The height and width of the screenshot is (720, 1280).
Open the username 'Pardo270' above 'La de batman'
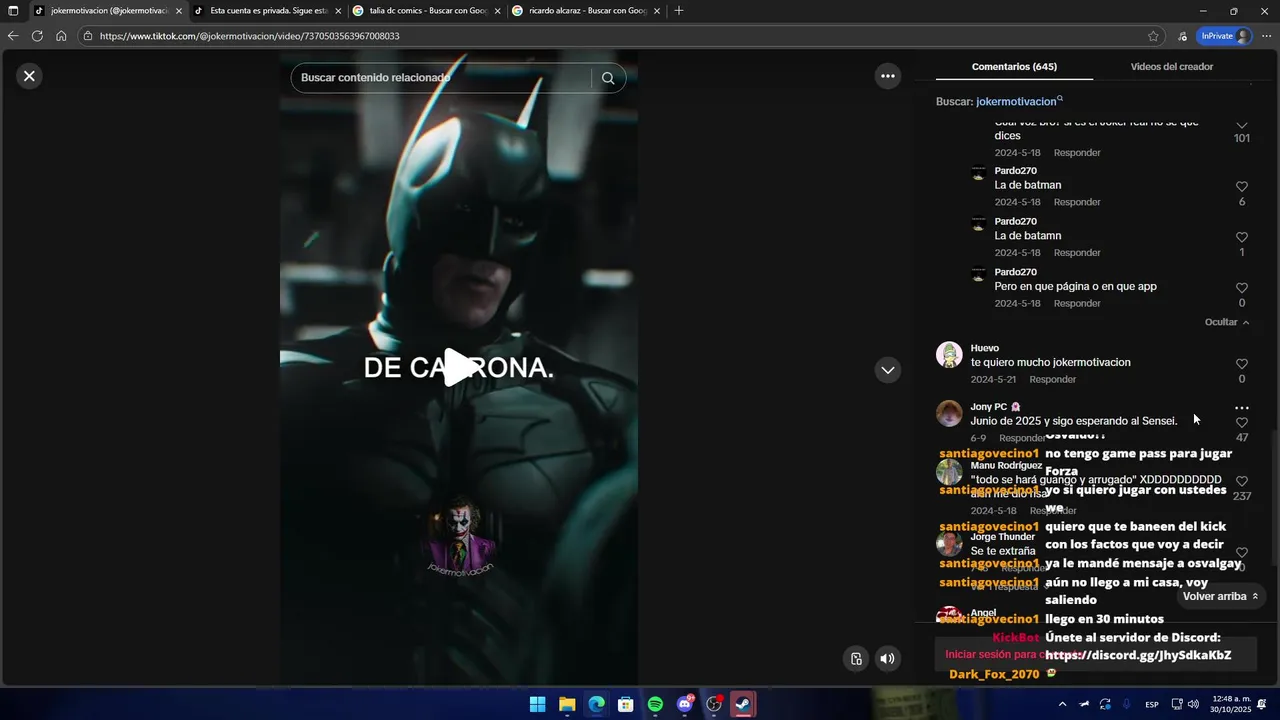coord(1015,171)
